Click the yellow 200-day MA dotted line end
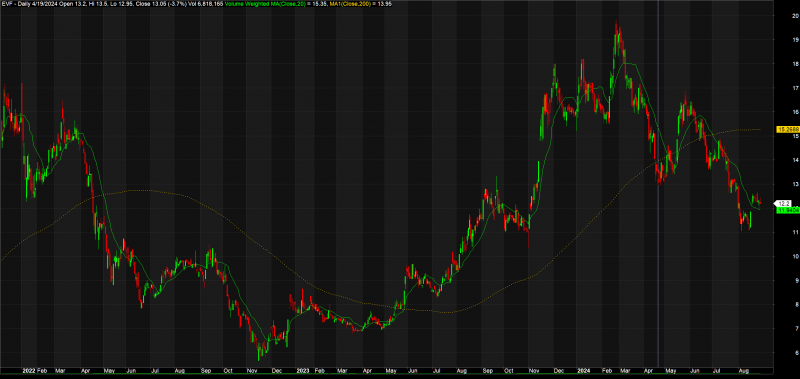The image size is (800, 379). tap(759, 129)
